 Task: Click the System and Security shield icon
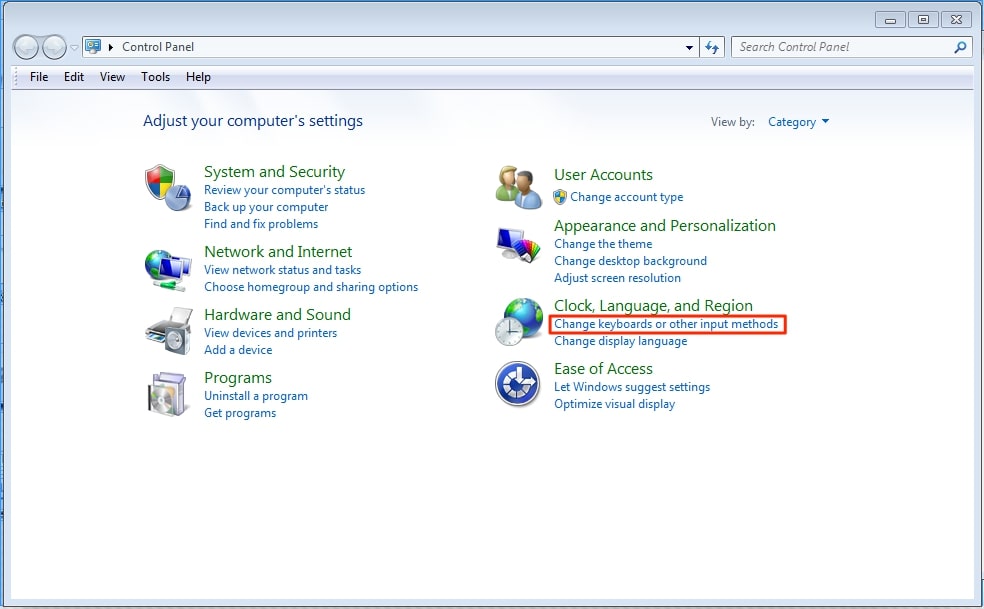pyautogui.click(x=167, y=188)
